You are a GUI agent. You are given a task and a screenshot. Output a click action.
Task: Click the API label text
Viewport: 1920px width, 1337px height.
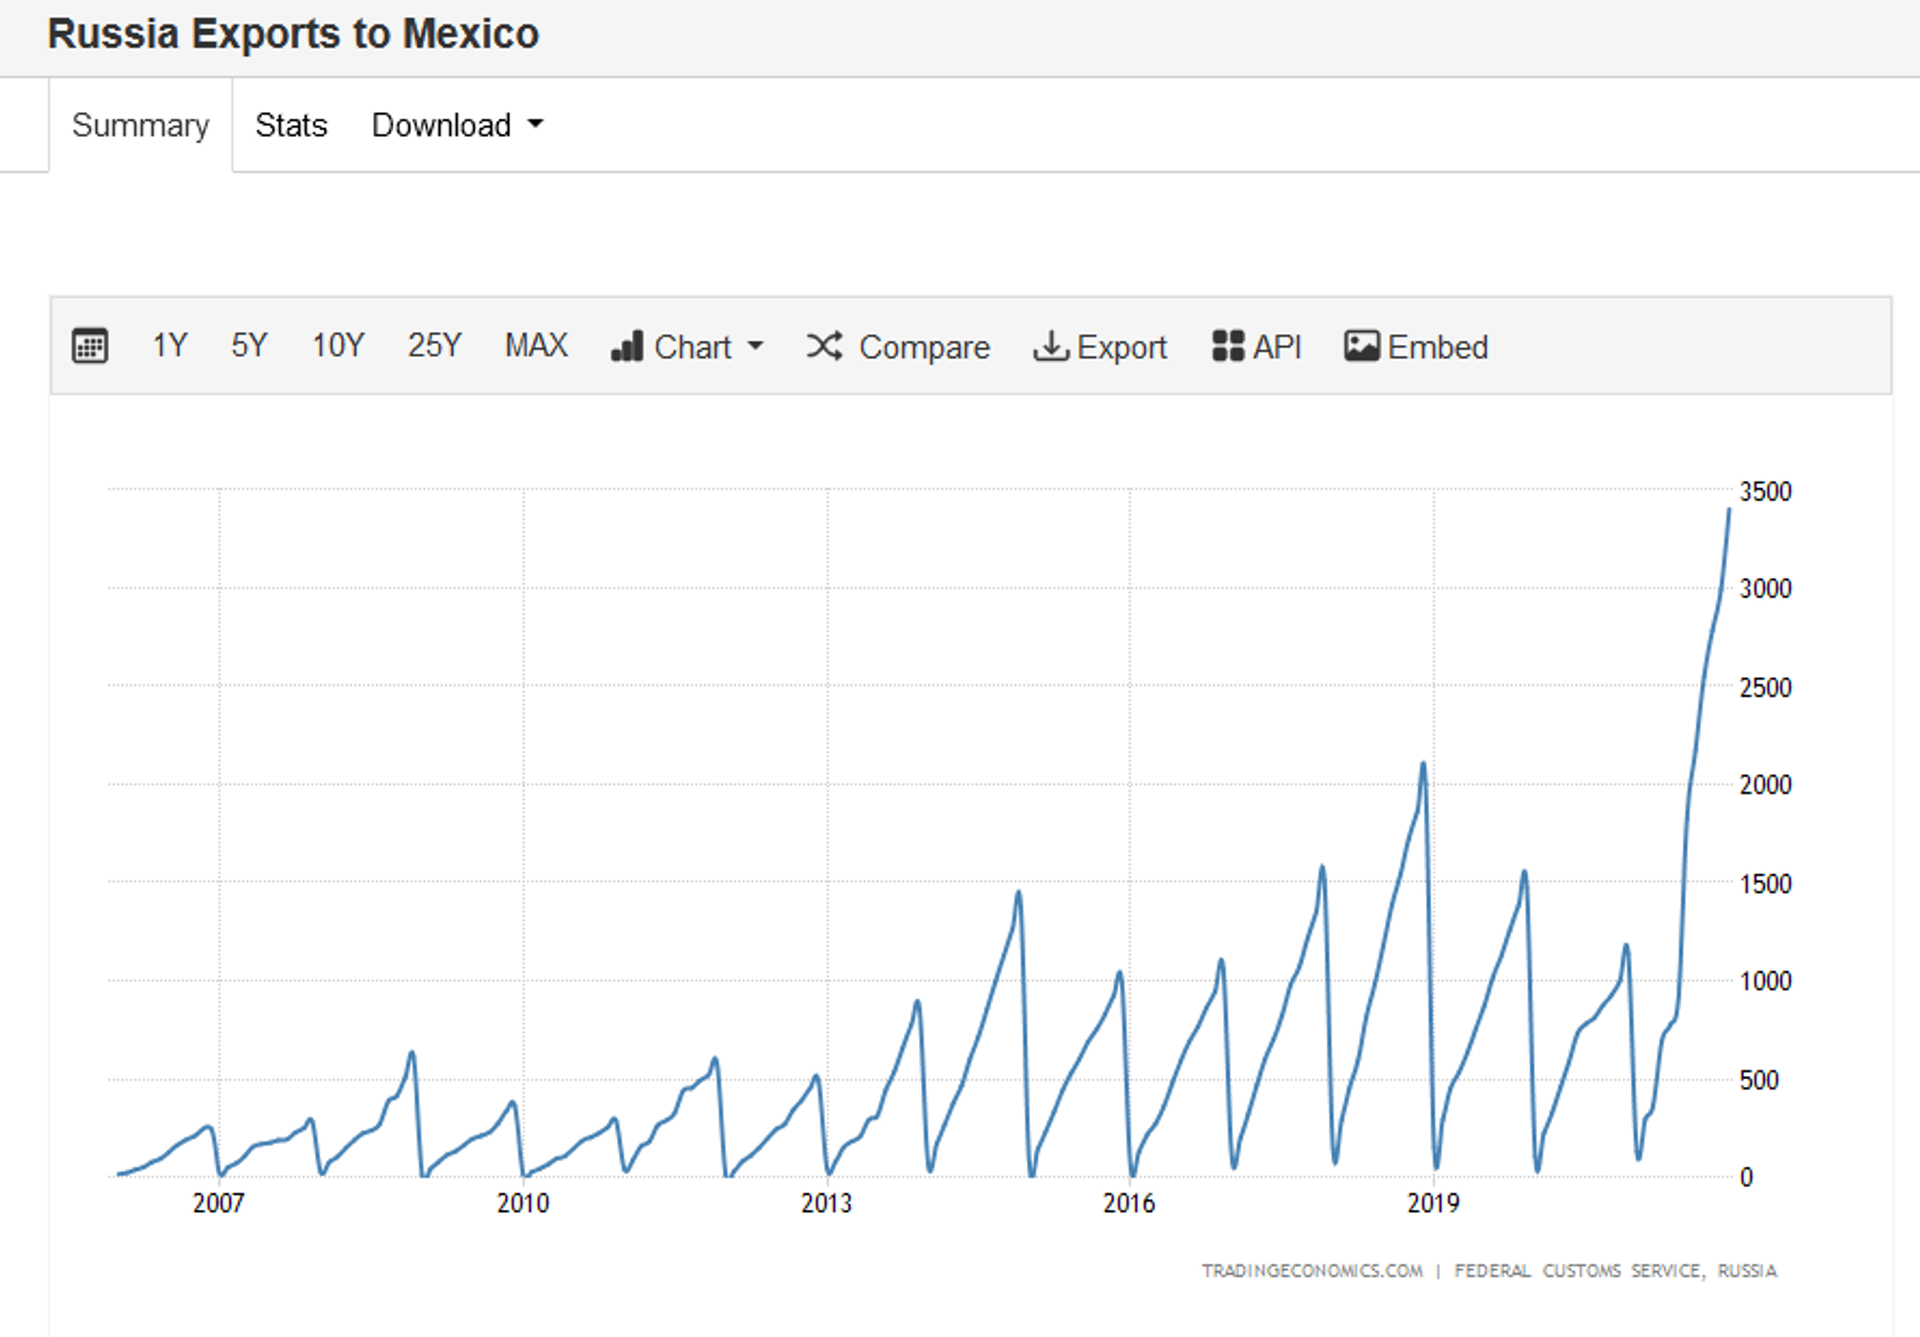click(x=1277, y=347)
